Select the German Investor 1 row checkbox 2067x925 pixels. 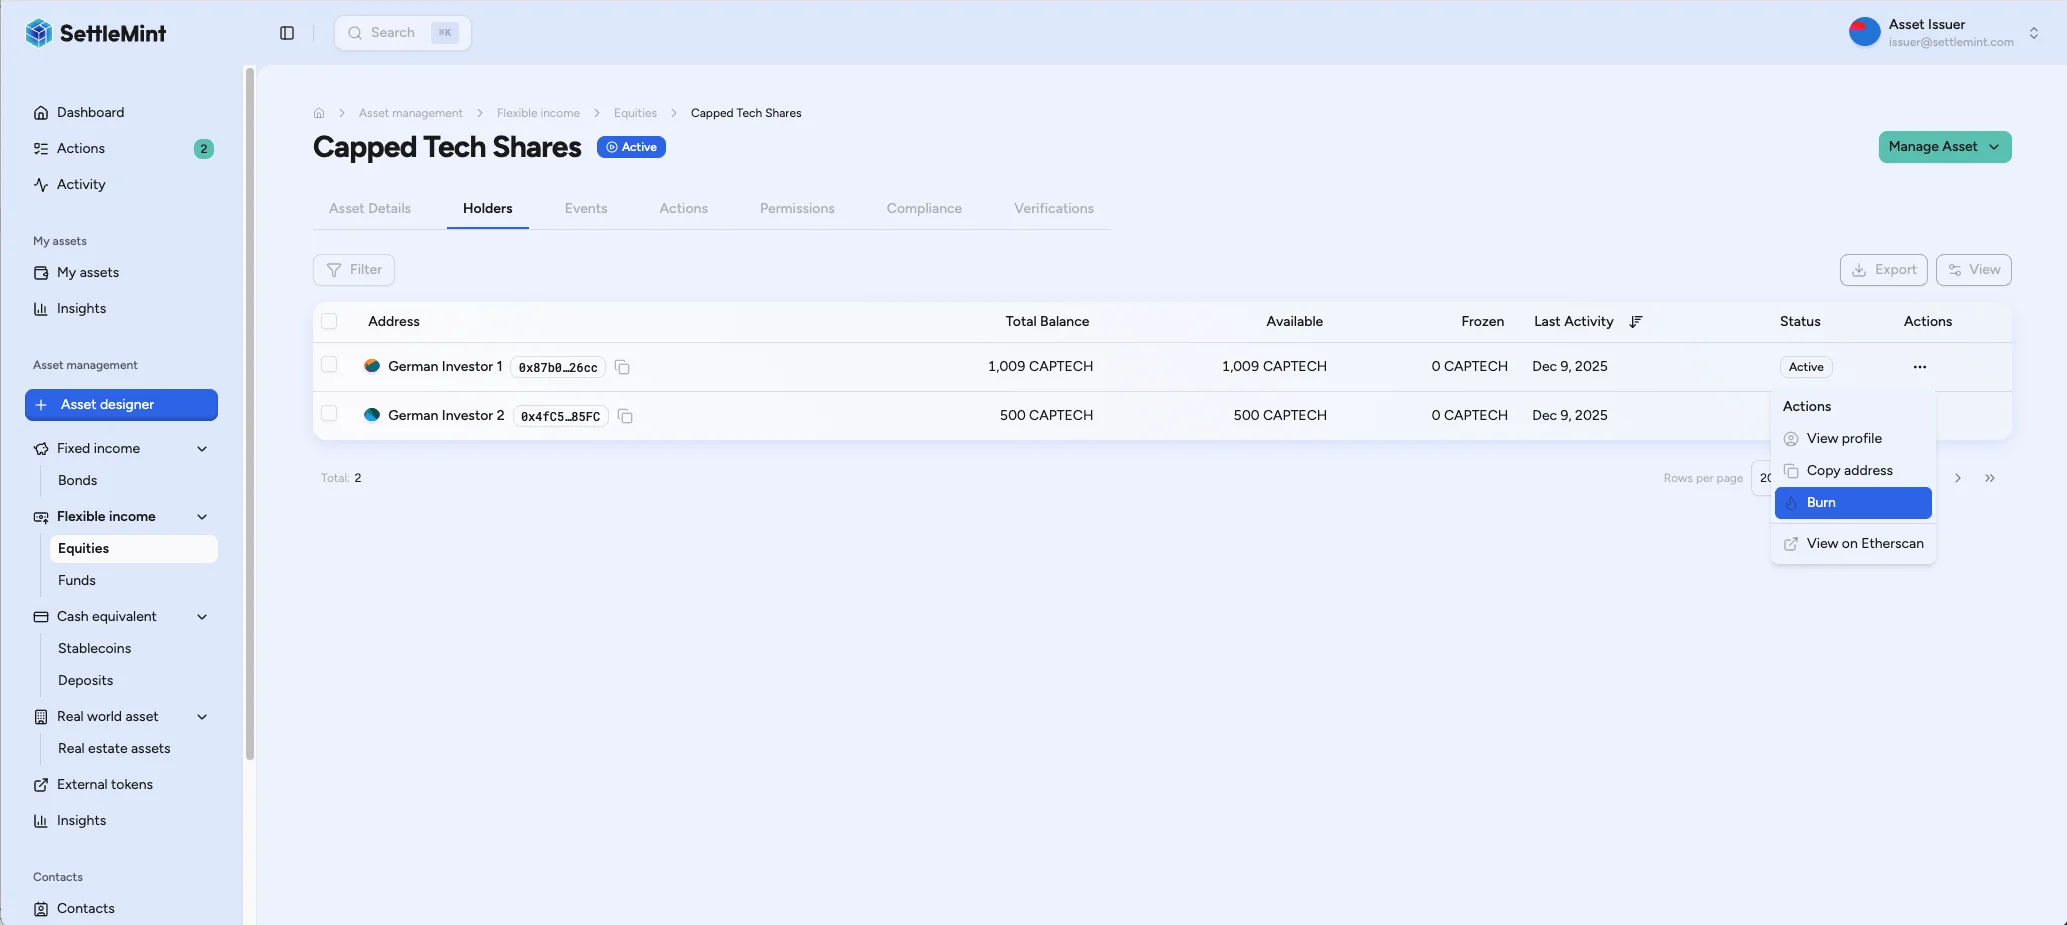[x=329, y=365]
